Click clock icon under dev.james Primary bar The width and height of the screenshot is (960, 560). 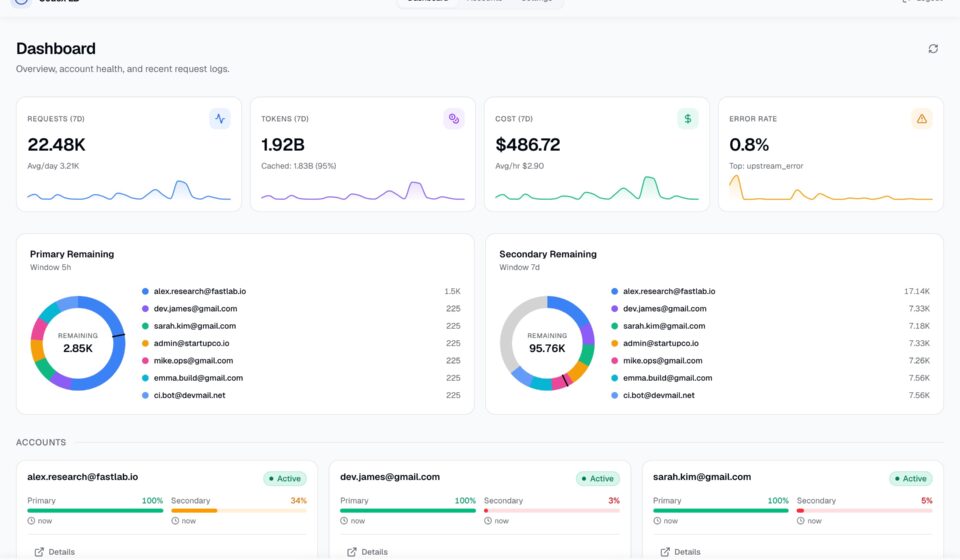coord(344,521)
